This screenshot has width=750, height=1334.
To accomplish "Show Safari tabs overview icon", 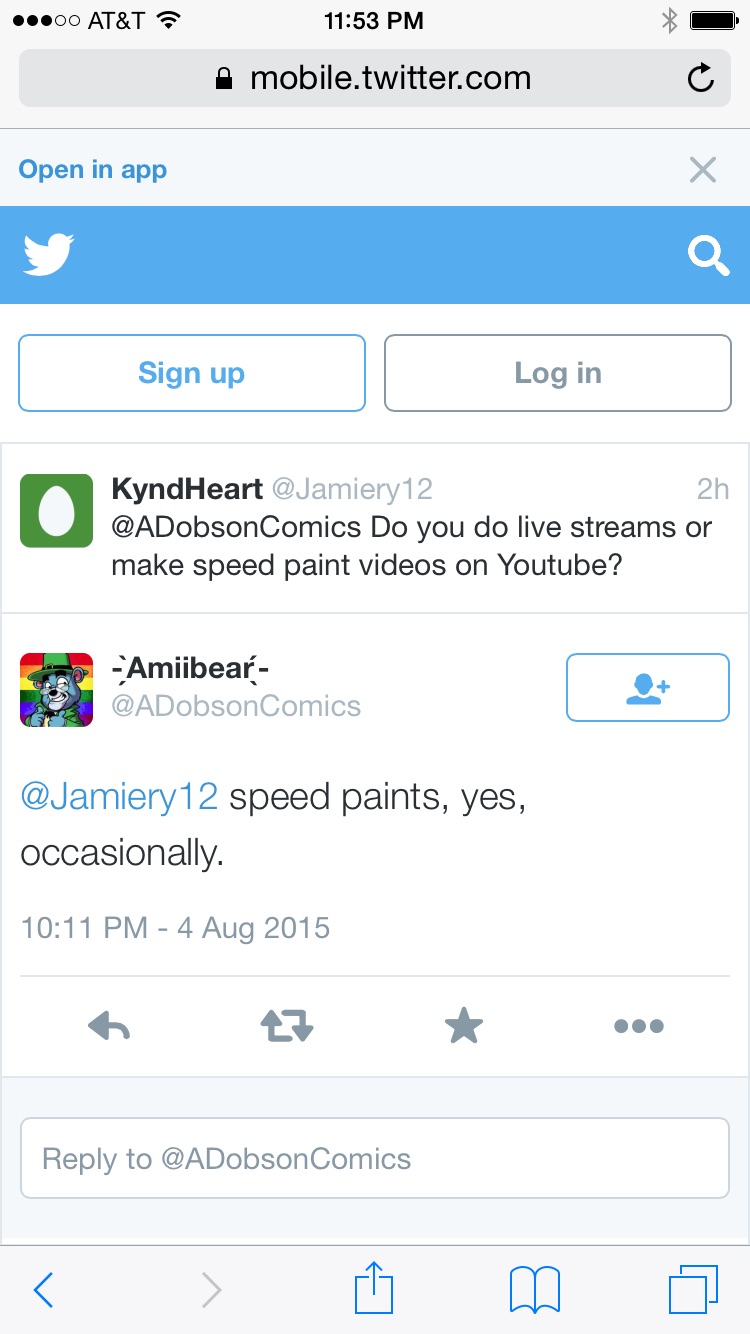I will (692, 1290).
